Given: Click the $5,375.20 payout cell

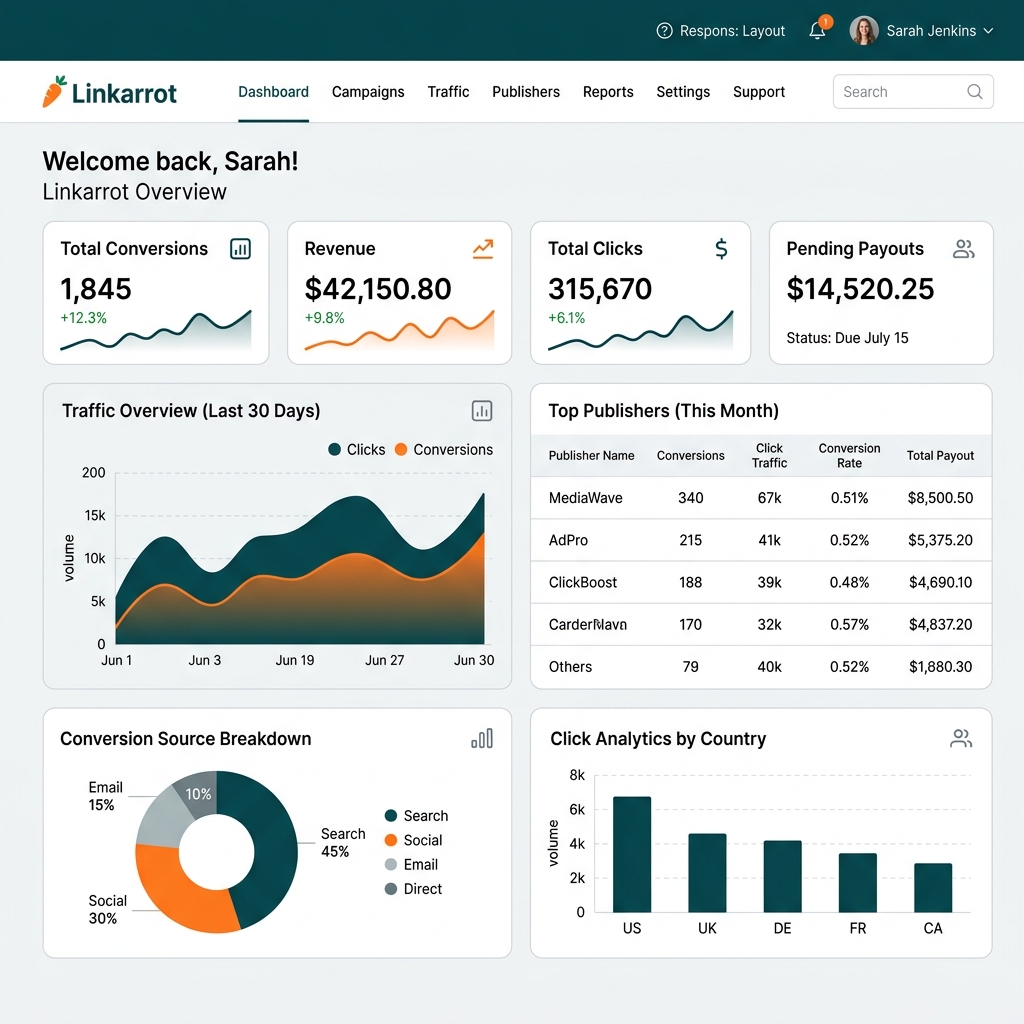Looking at the screenshot, I should coord(940,540).
